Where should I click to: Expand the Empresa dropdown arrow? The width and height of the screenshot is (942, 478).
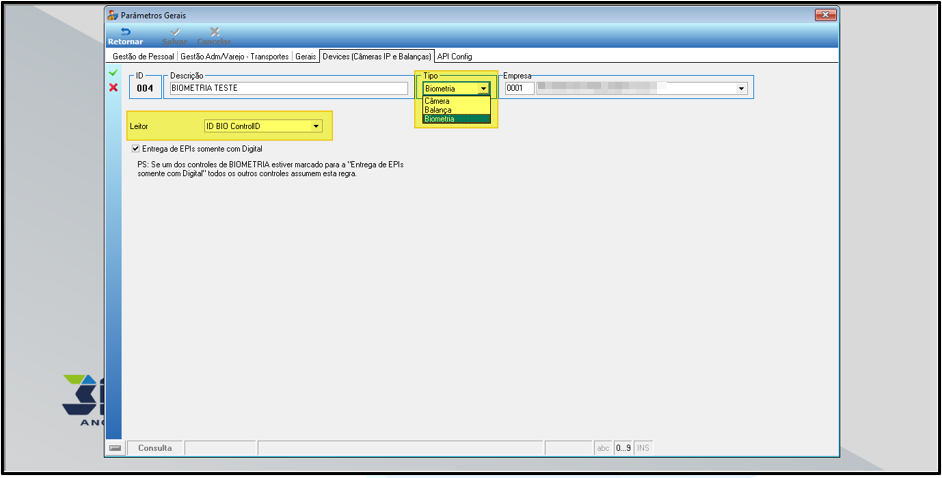click(741, 89)
